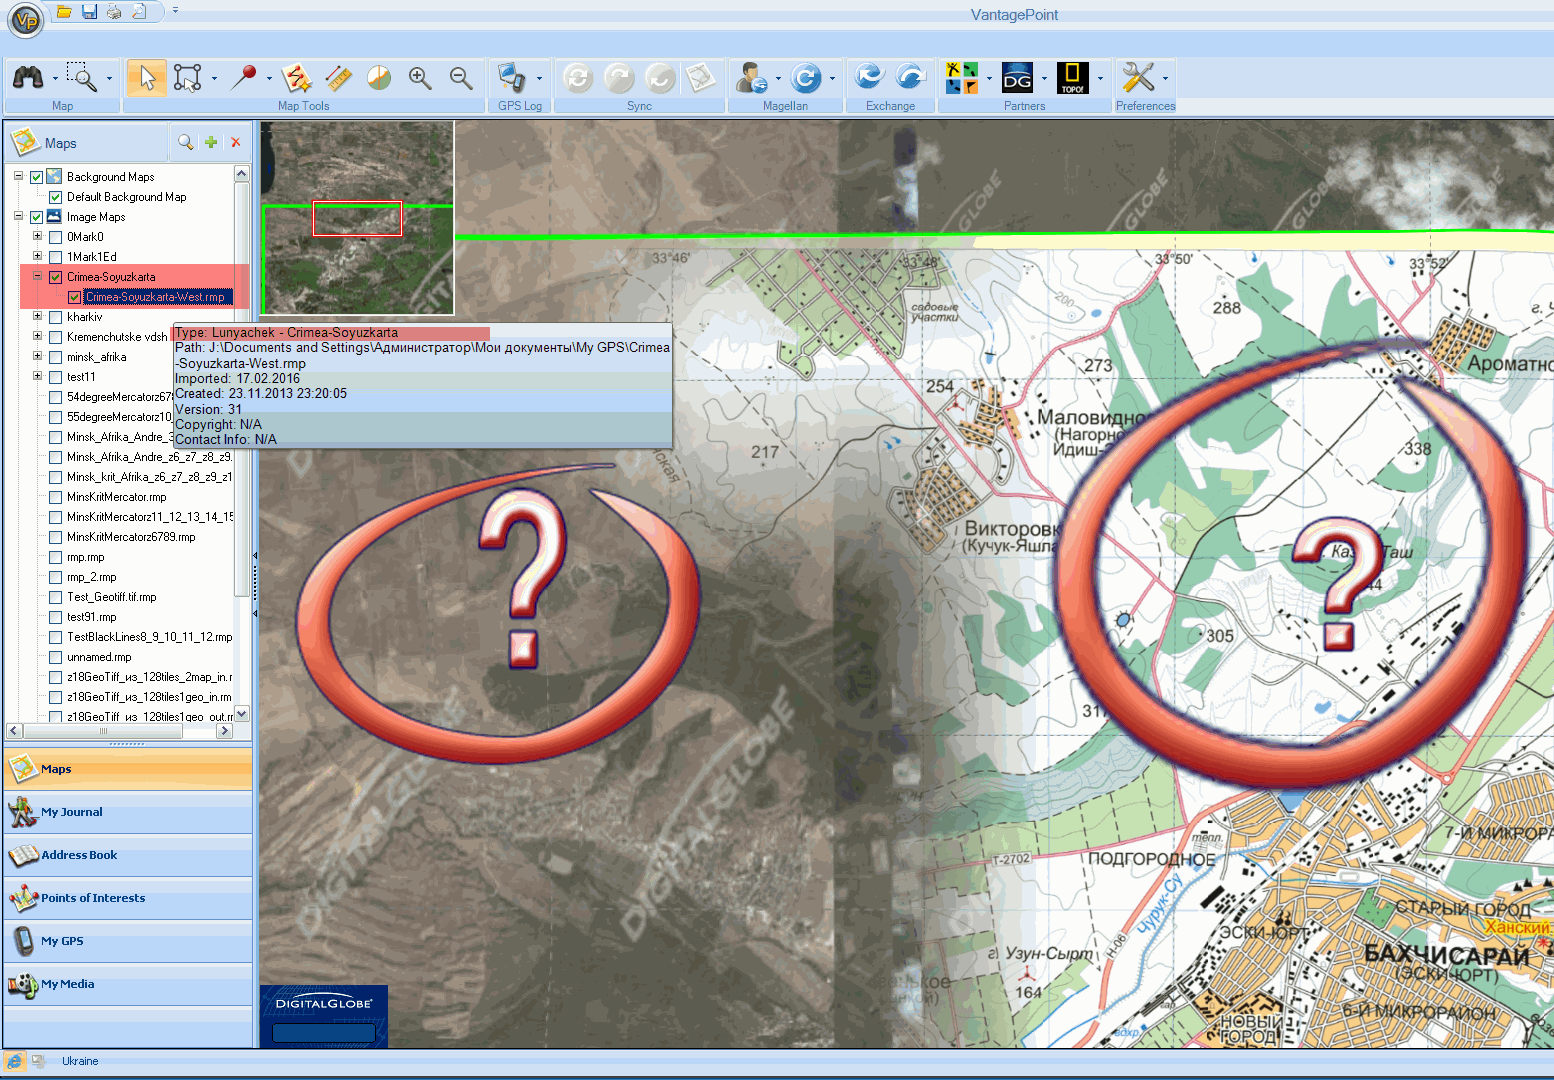Image resolution: width=1554 pixels, height=1080 pixels.
Task: Click the zoom in magnifier
Action: pos(420,78)
